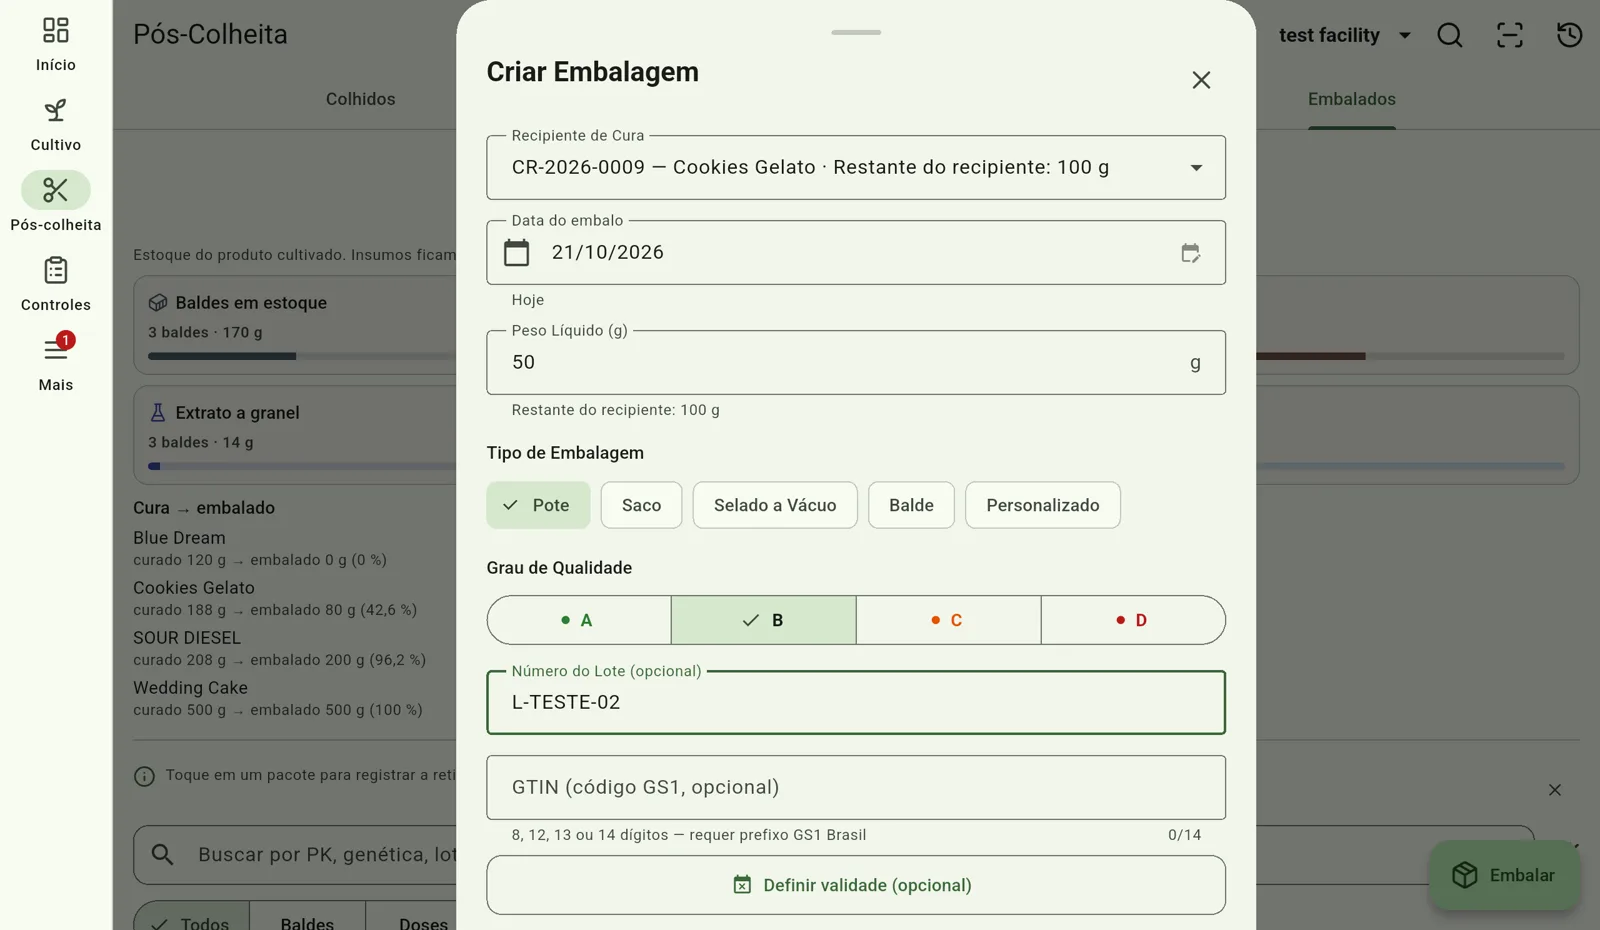Click Definir validade (opcional) button
1600x930 pixels.
856,885
